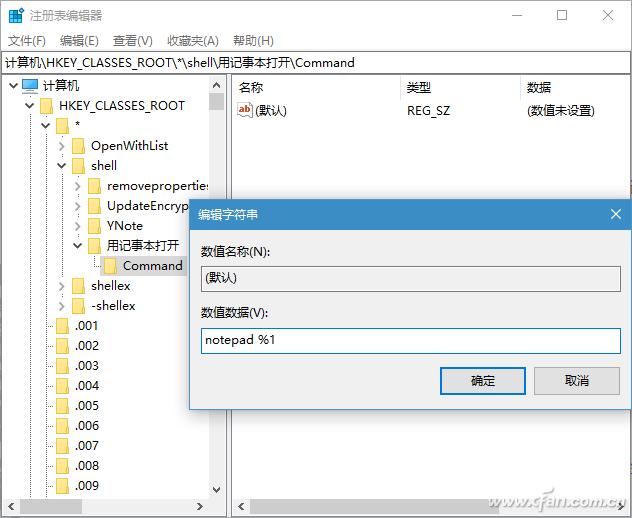The image size is (632, 518).
Task: Click the shellex folder icon
Action: (78, 286)
